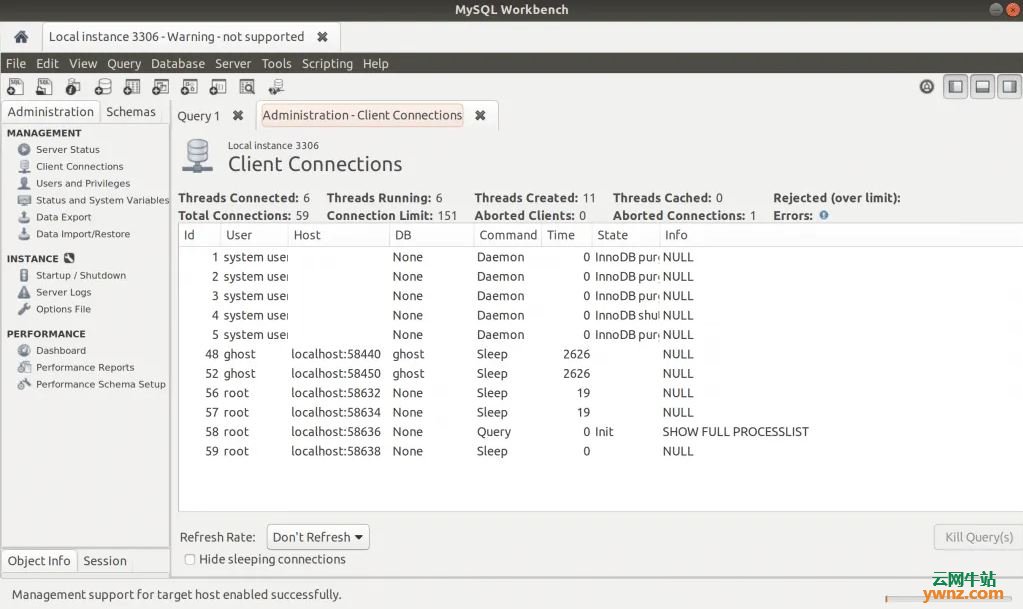Close the Query 1 tab
1023x609 pixels.
coord(238,116)
